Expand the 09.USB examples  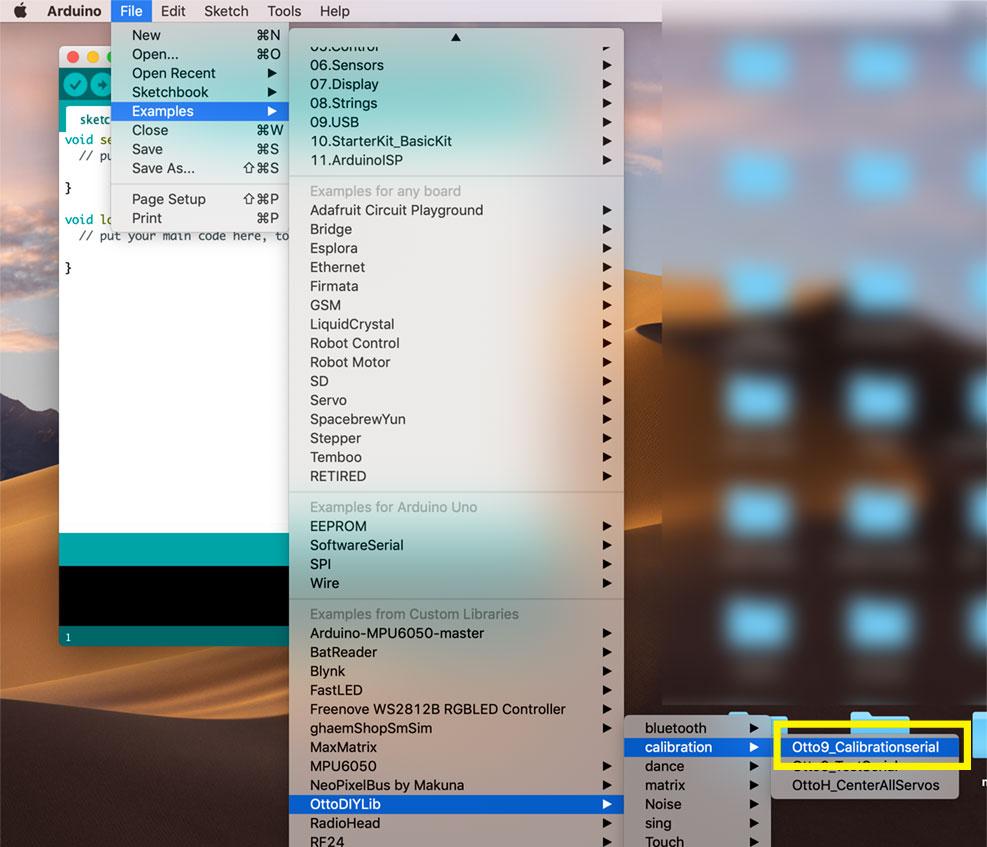pos(456,122)
